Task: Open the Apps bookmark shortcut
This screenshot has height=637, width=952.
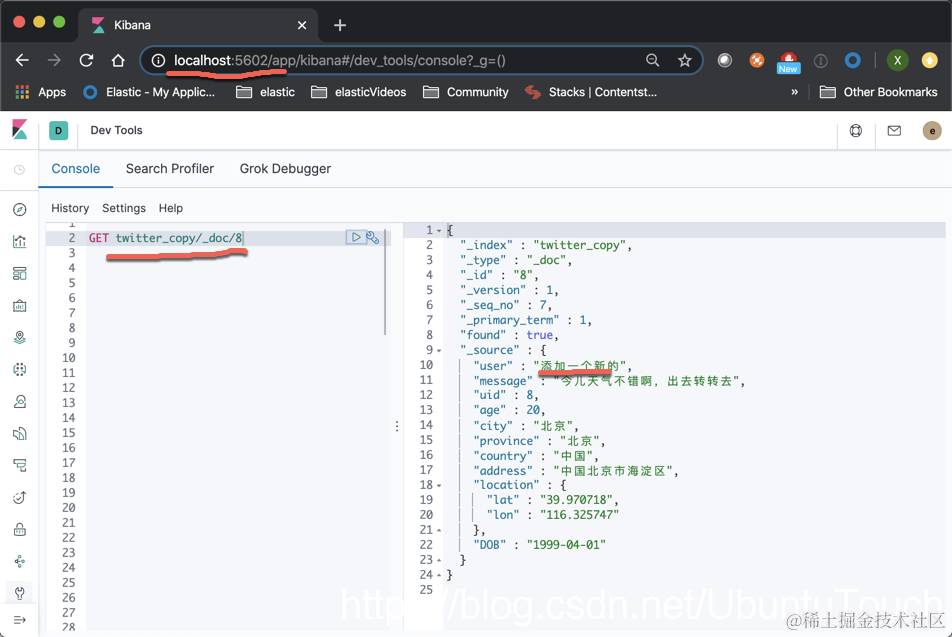Action: click(40, 92)
